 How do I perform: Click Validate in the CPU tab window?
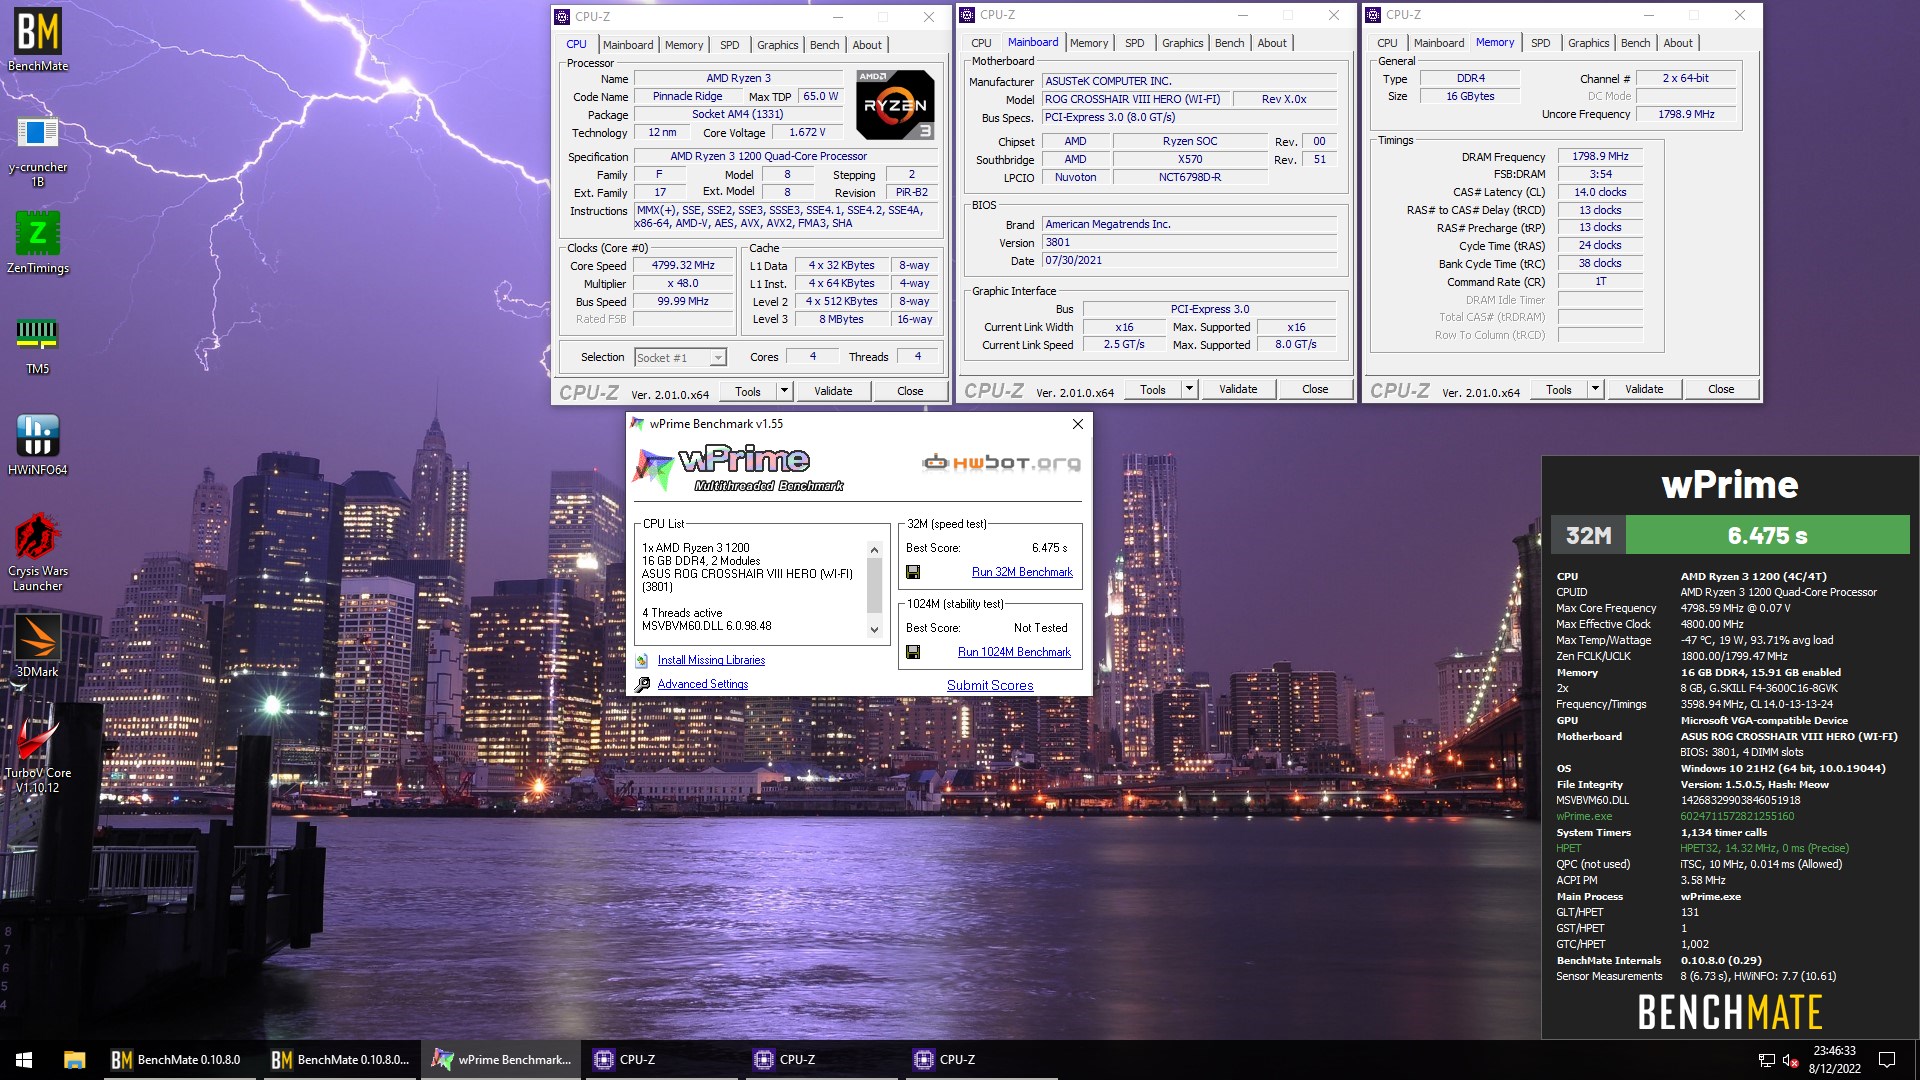pyautogui.click(x=833, y=391)
